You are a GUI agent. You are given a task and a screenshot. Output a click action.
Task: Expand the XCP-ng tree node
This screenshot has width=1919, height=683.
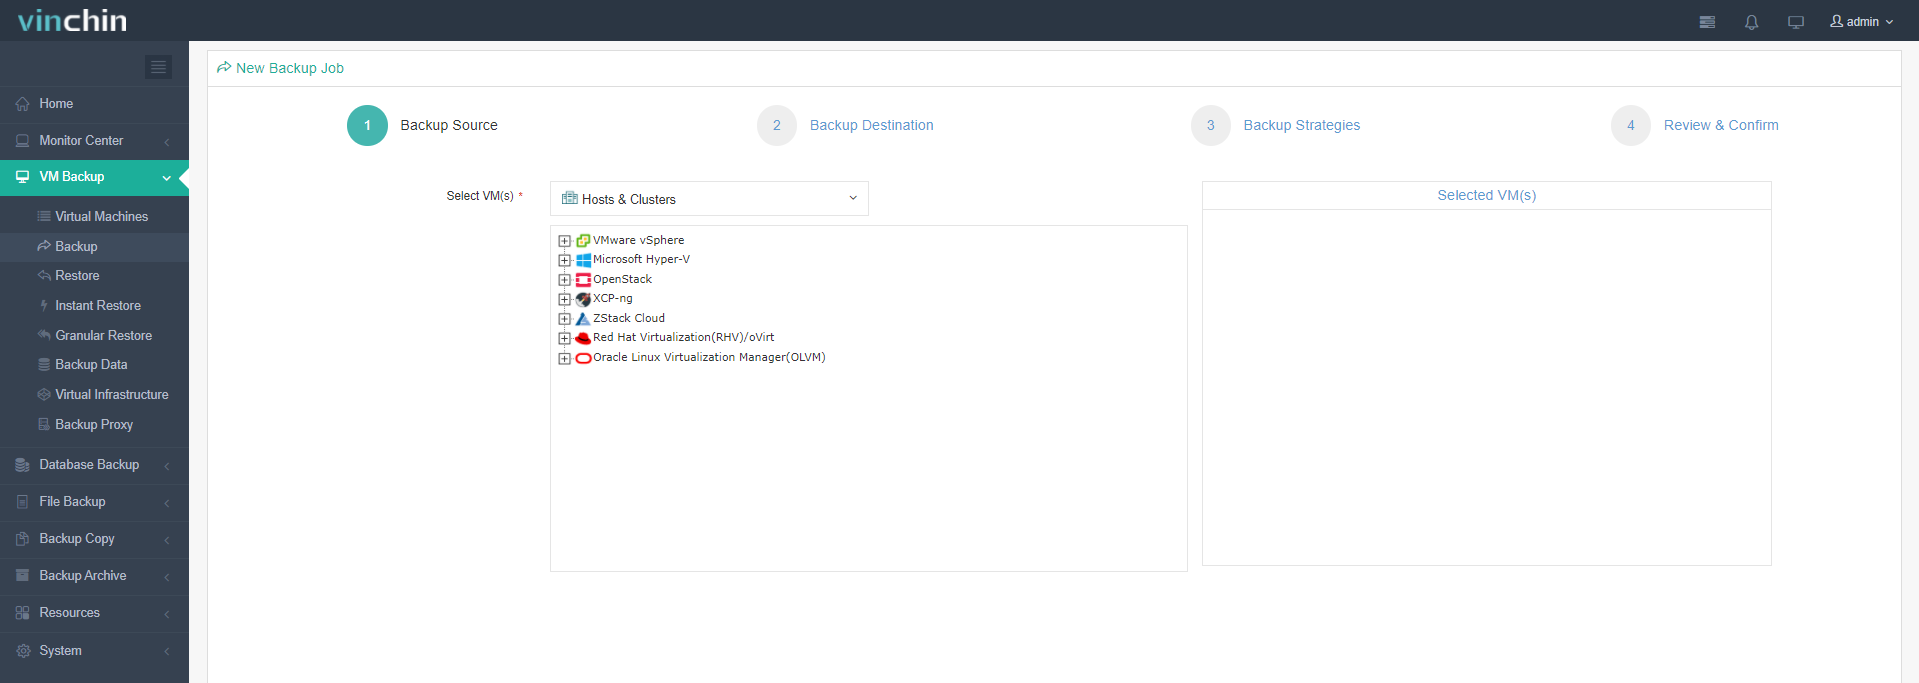[564, 299]
